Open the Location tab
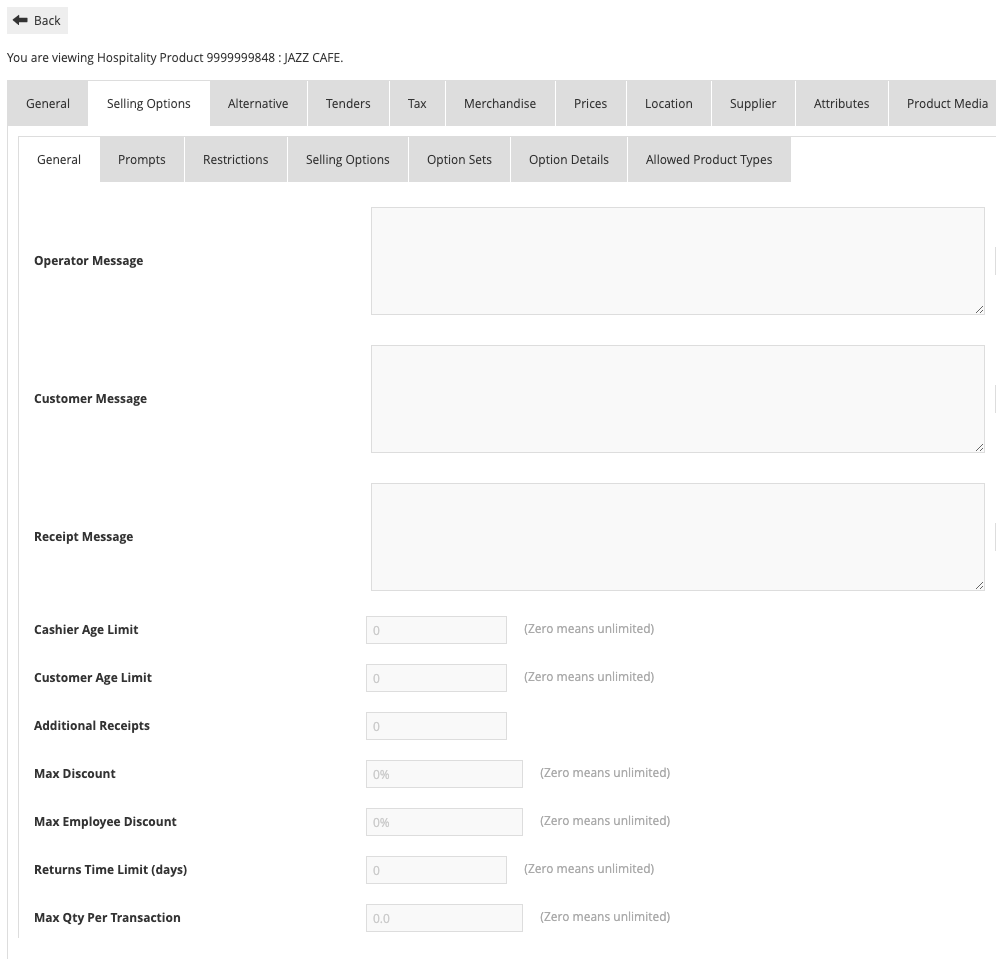 (669, 104)
